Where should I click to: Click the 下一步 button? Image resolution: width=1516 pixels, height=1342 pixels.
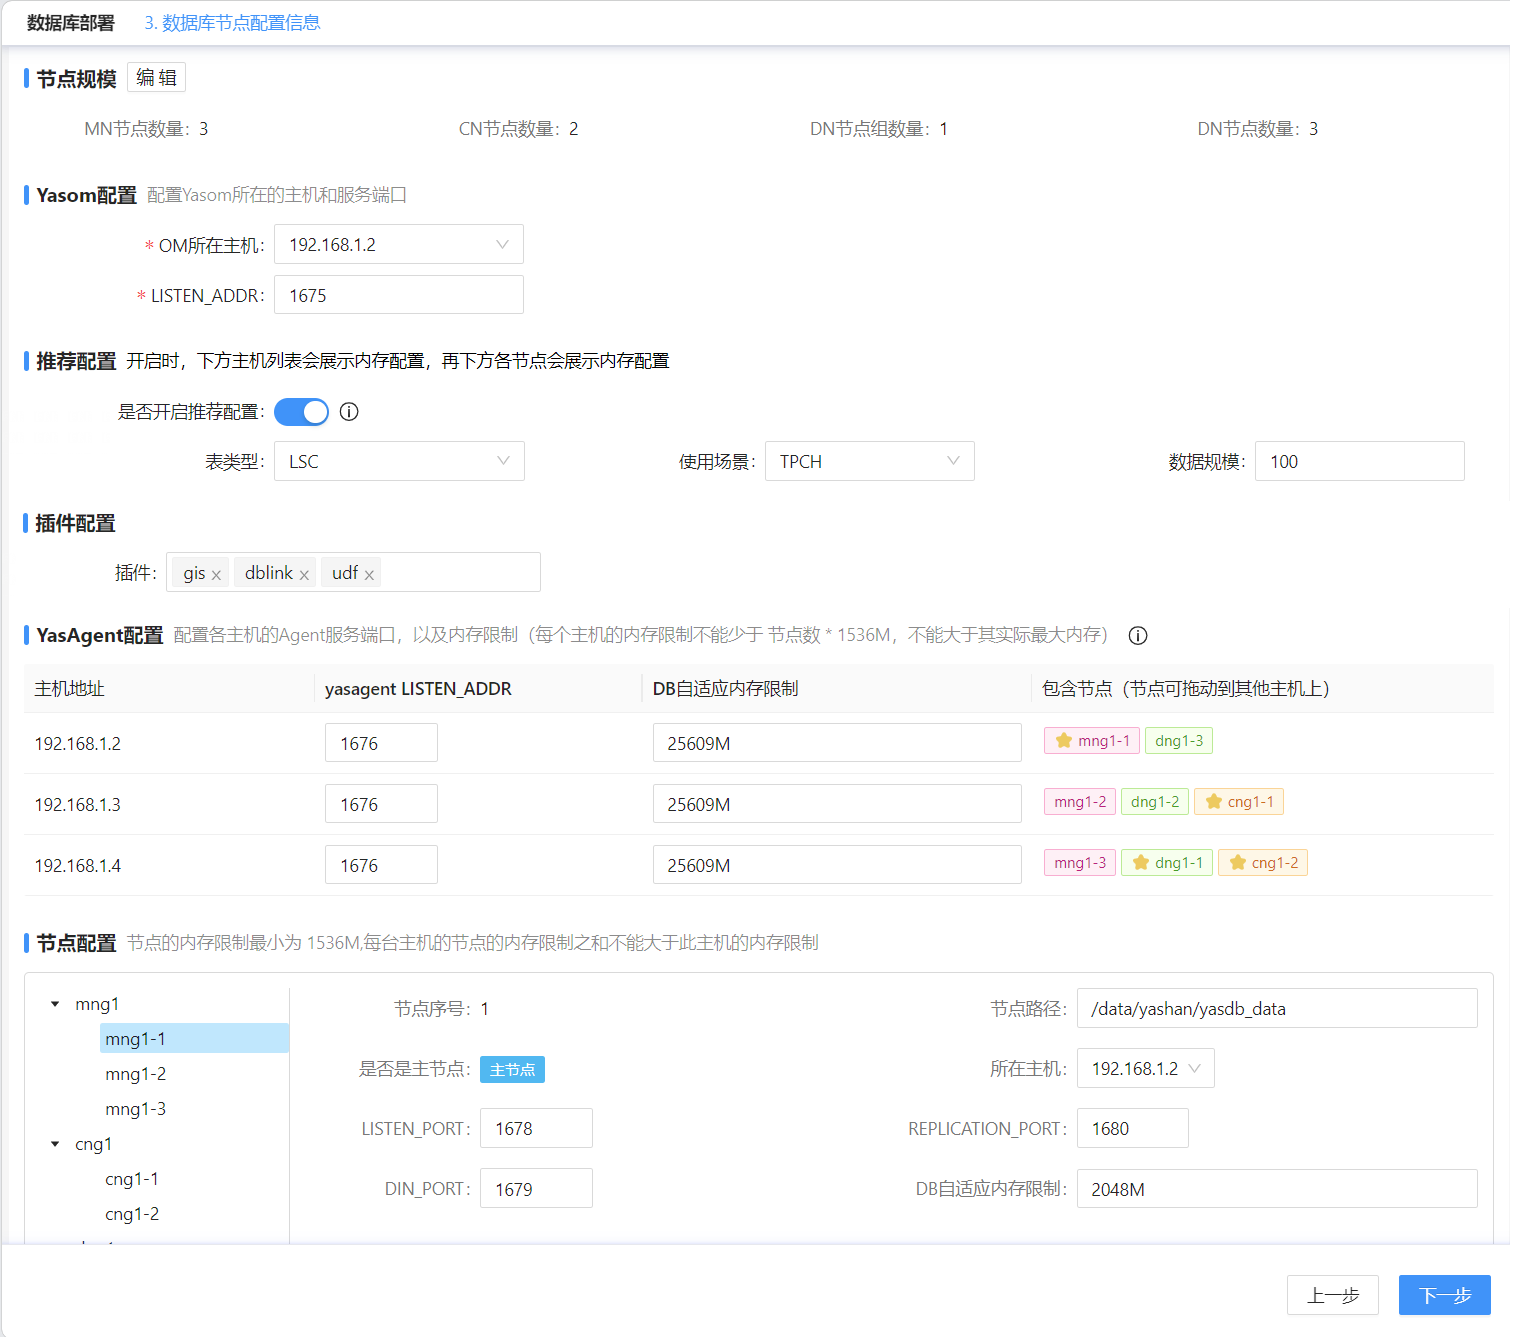[x=1445, y=1296]
